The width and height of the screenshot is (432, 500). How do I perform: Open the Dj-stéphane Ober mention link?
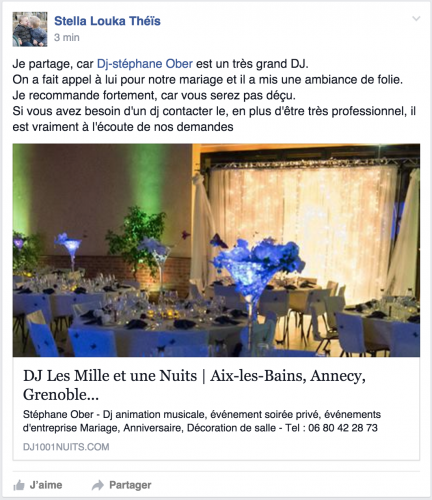145,64
